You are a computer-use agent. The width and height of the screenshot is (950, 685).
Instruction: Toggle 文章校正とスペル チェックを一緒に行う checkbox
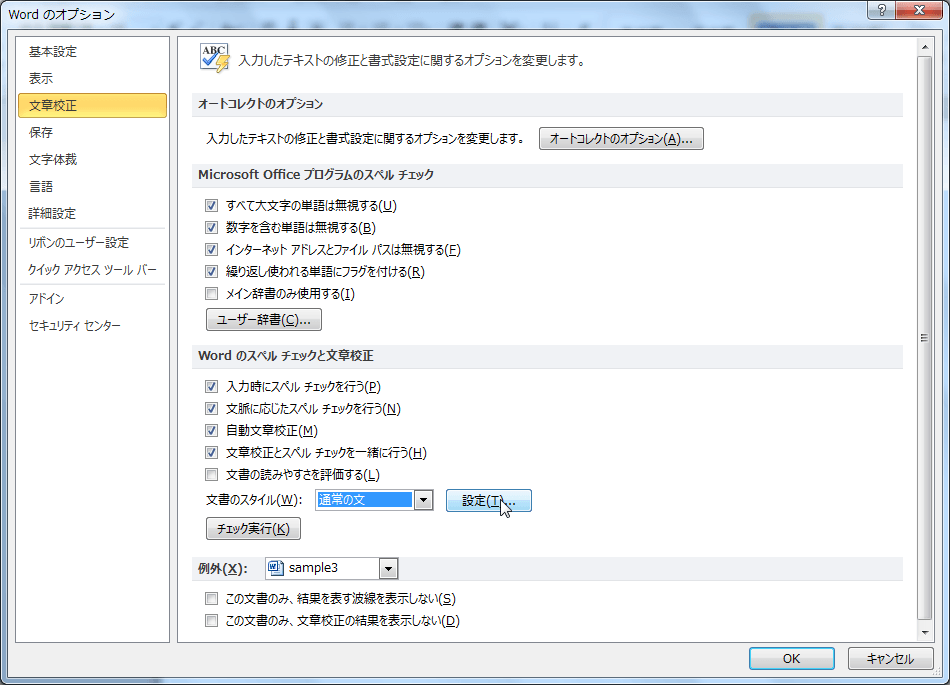click(x=211, y=452)
